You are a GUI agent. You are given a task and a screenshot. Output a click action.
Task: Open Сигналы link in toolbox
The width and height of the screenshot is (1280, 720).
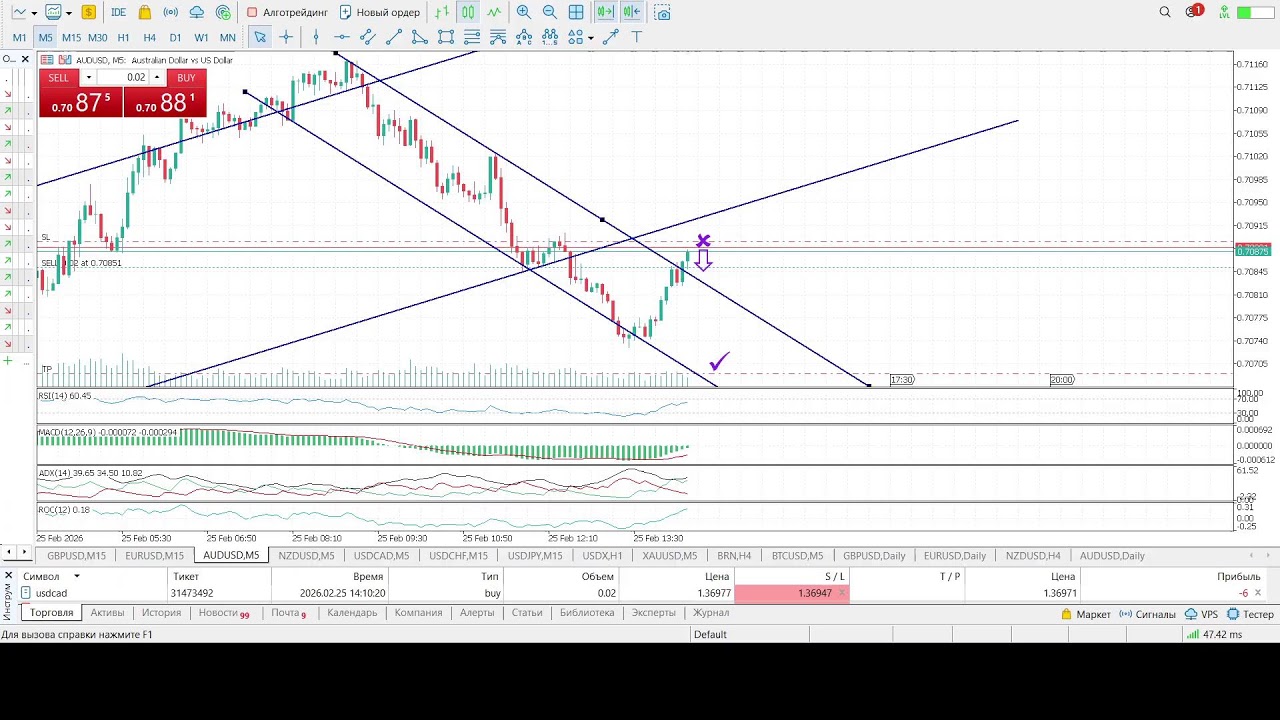click(x=1147, y=614)
